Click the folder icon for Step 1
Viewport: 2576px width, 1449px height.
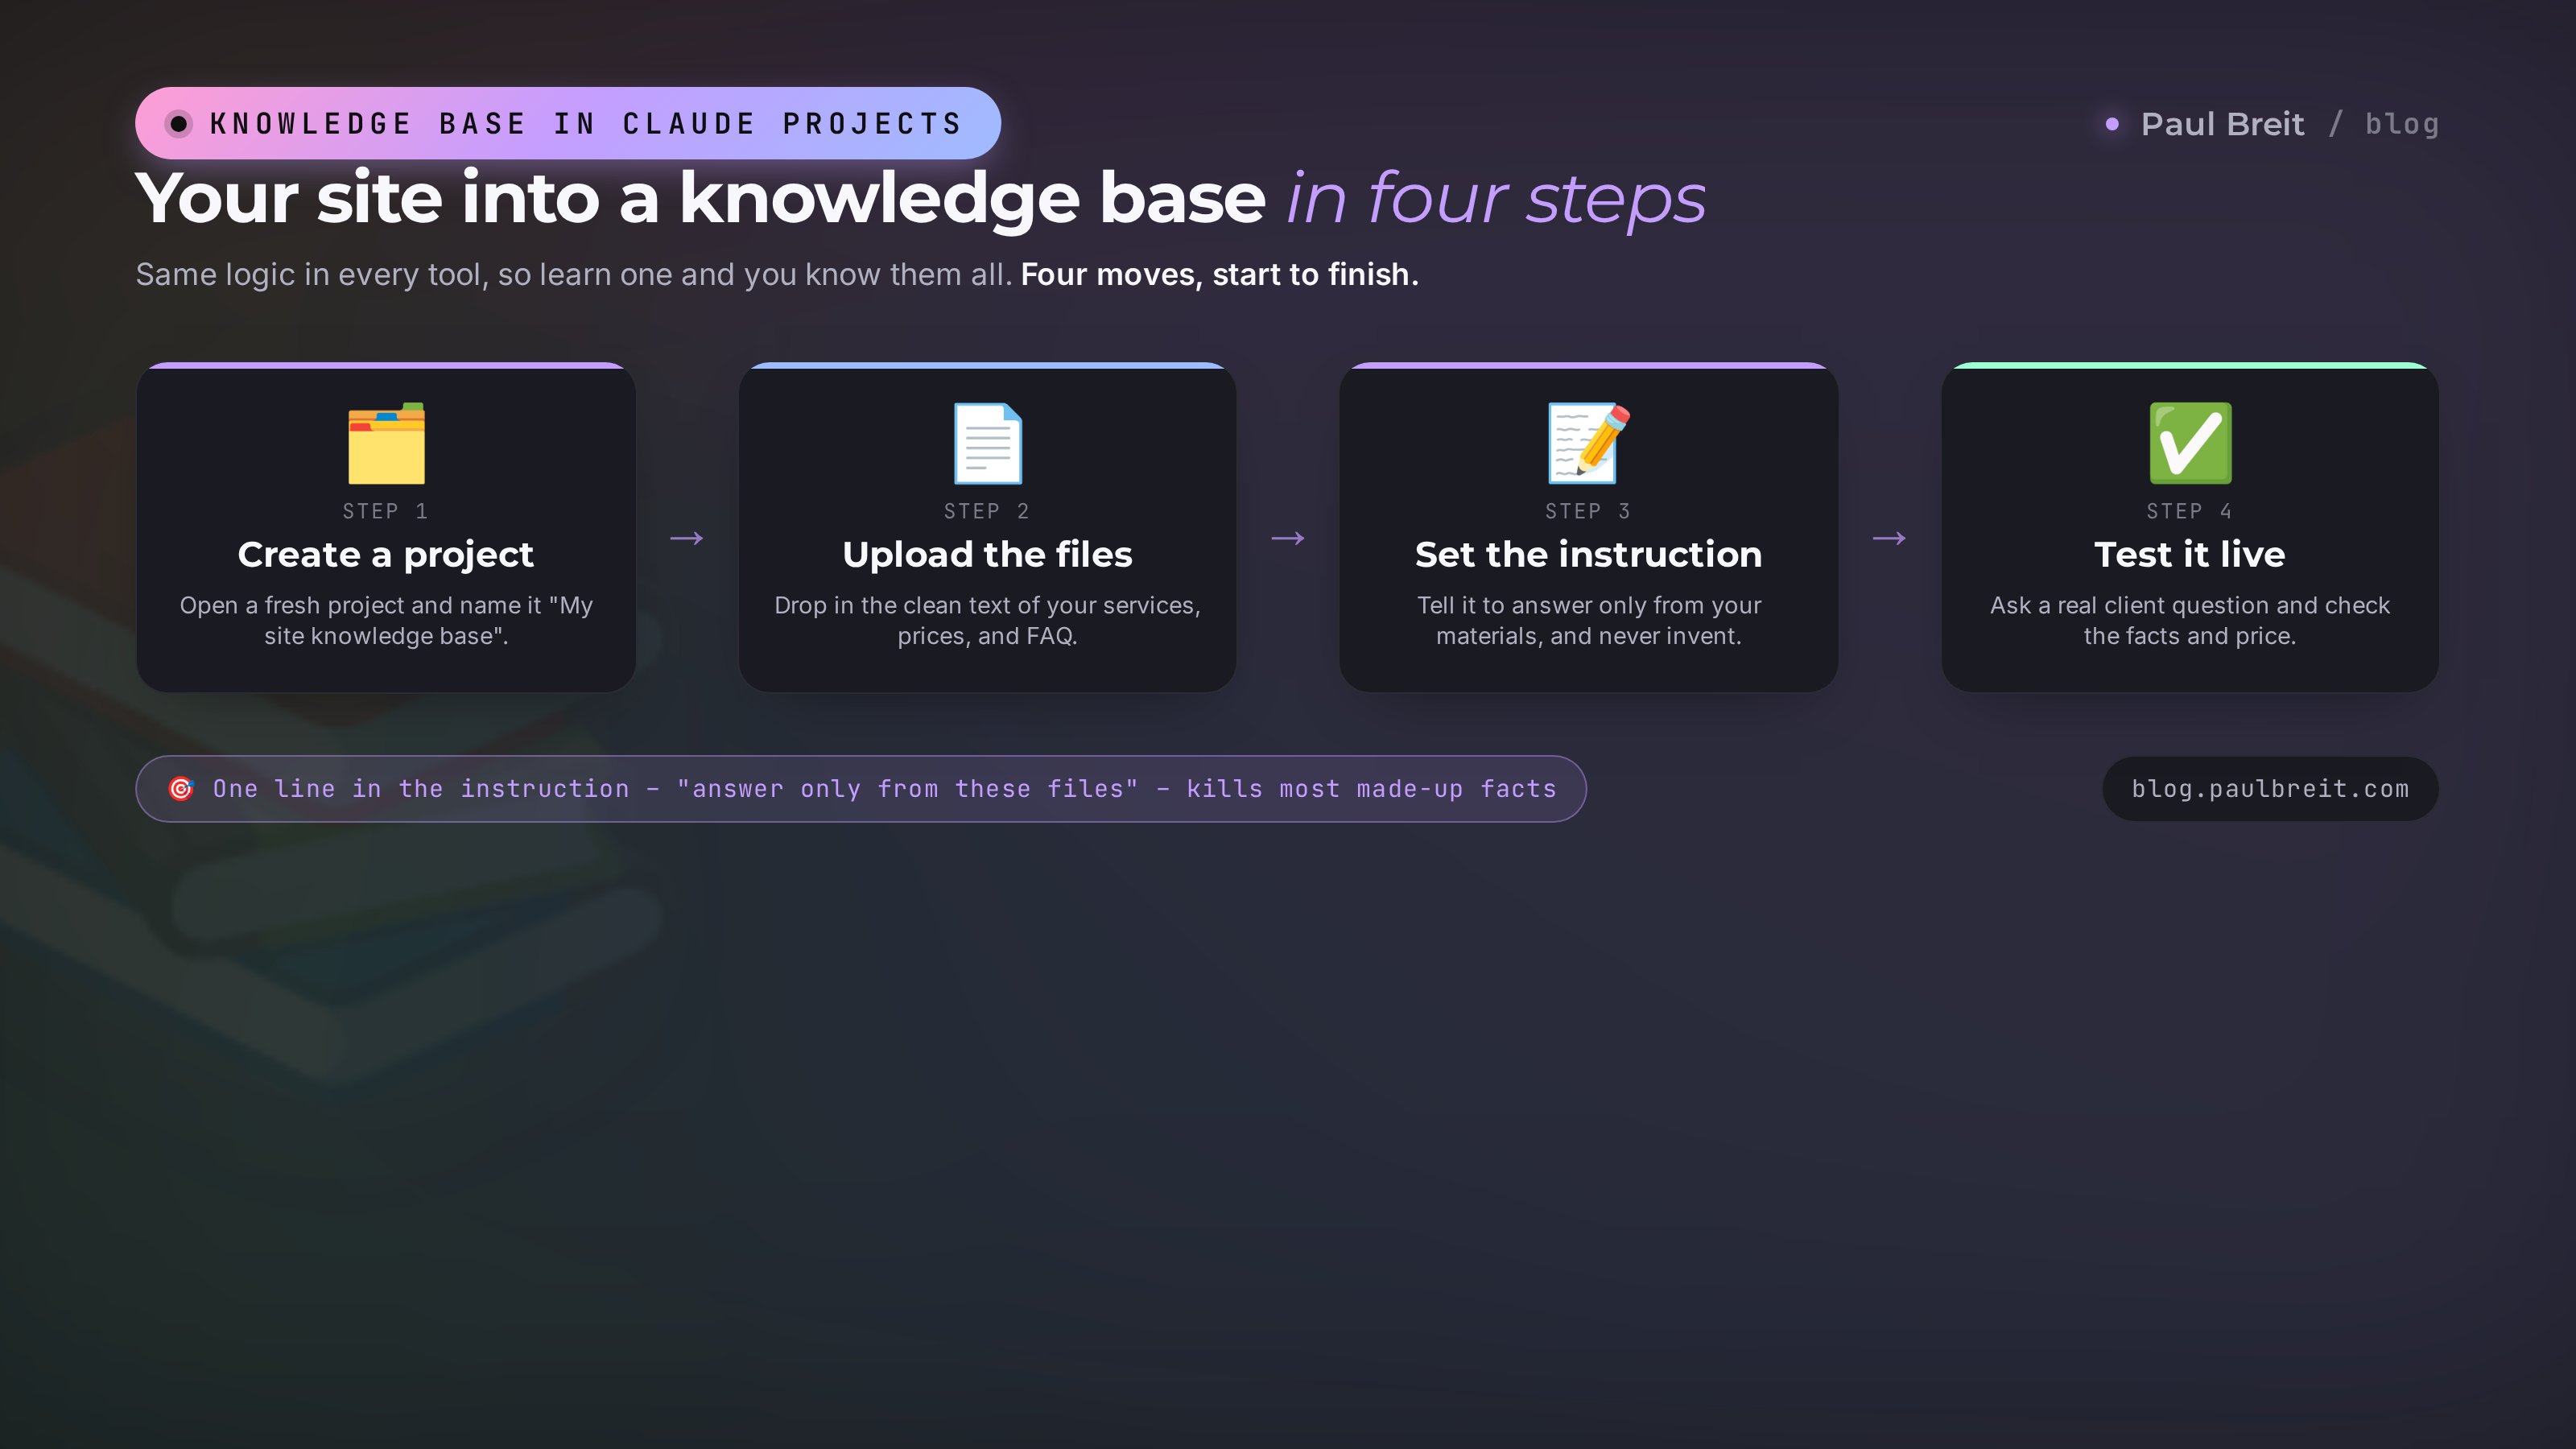click(386, 443)
